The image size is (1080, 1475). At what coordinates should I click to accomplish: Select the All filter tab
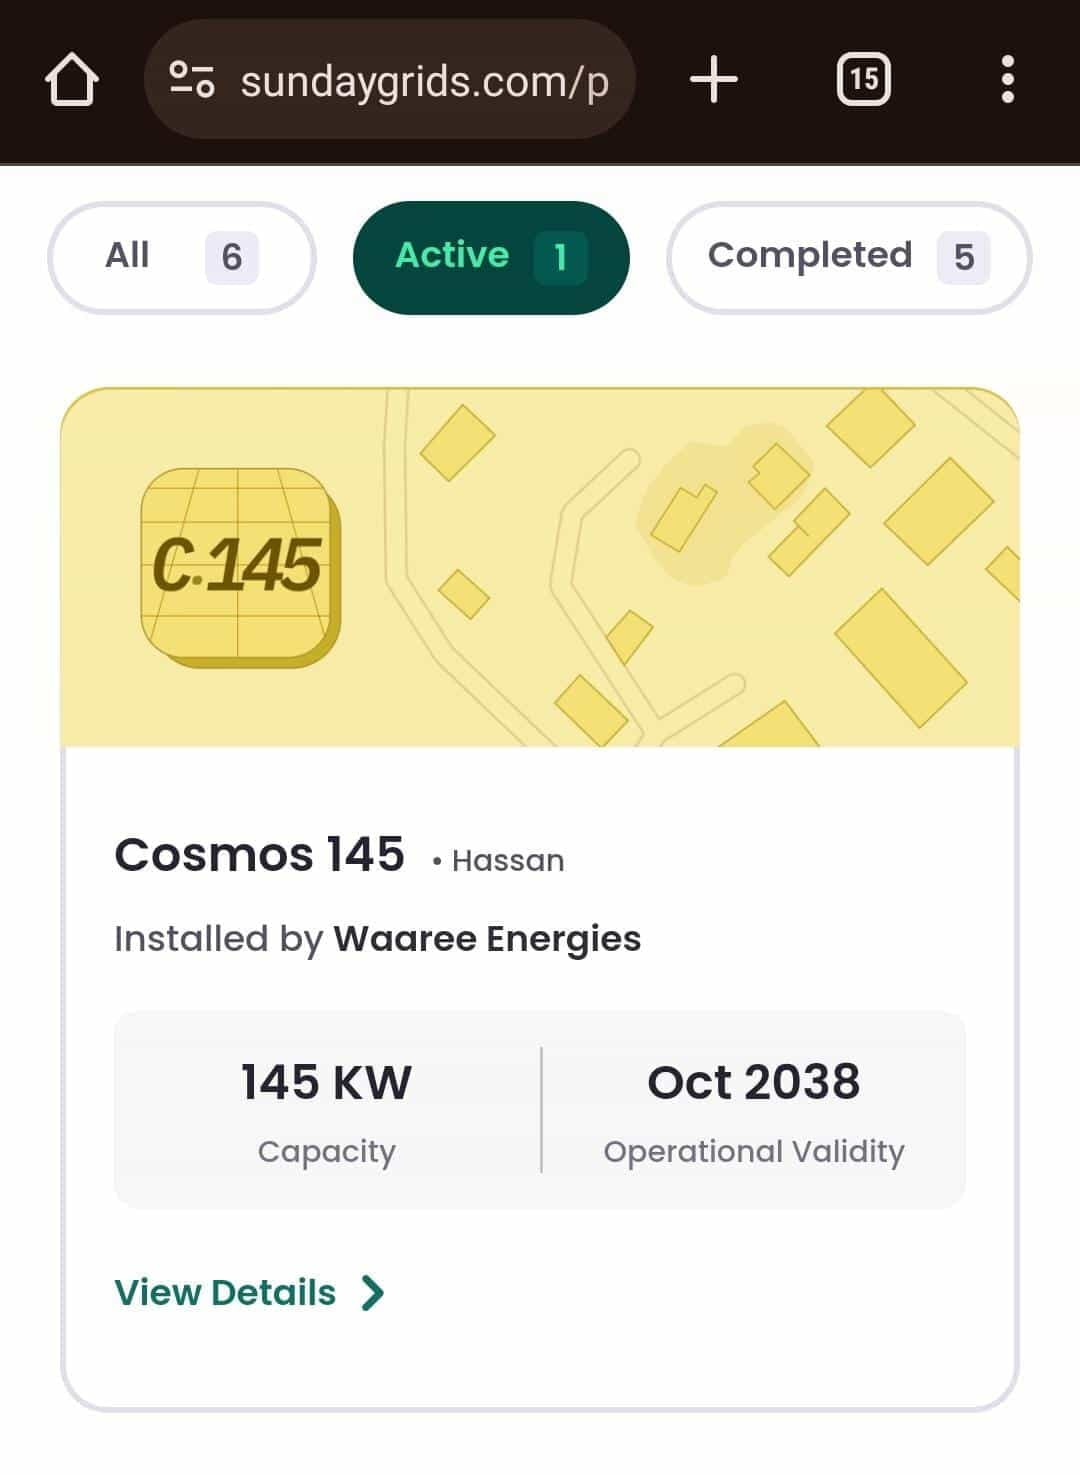point(128,256)
